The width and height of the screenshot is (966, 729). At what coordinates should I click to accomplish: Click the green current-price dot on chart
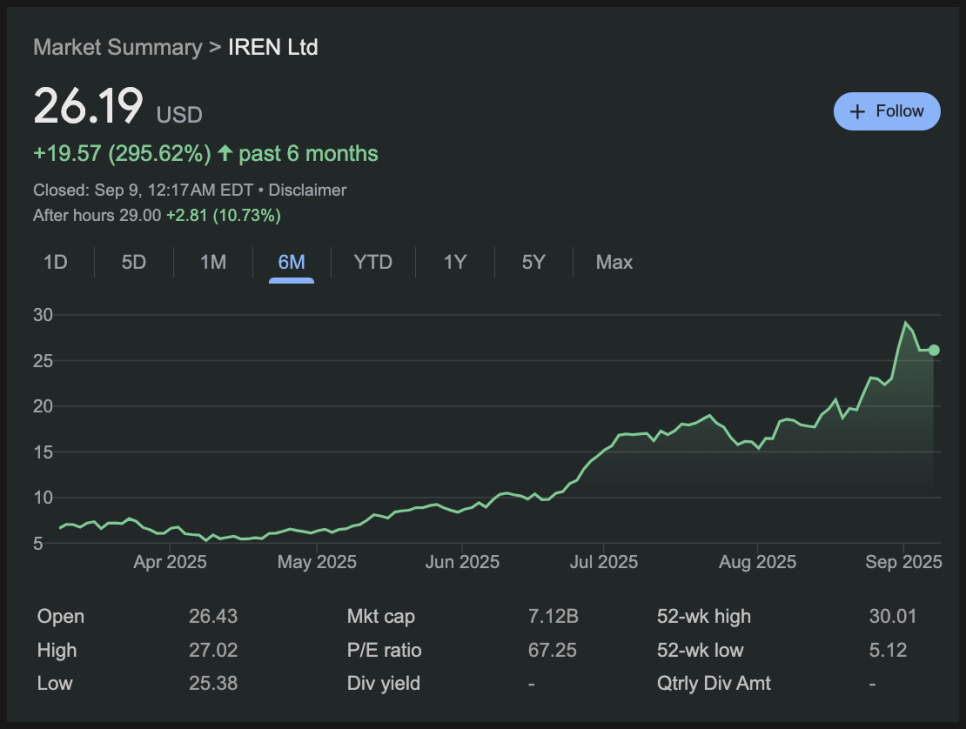tap(934, 350)
